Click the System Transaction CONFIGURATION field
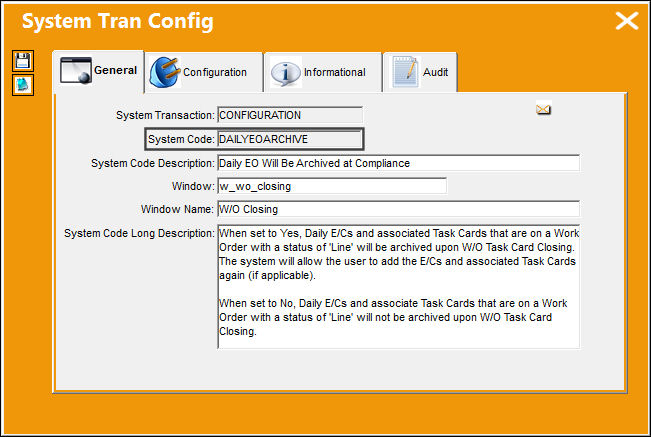Viewport: 651px width, 437px height. click(290, 115)
